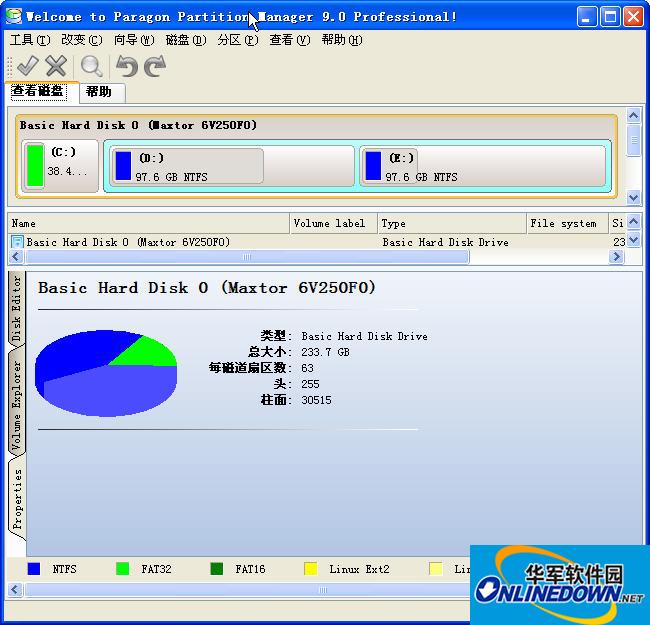The width and height of the screenshot is (650, 625).
Task: Click the Paragon app icon in the title bar
Action: (14, 17)
